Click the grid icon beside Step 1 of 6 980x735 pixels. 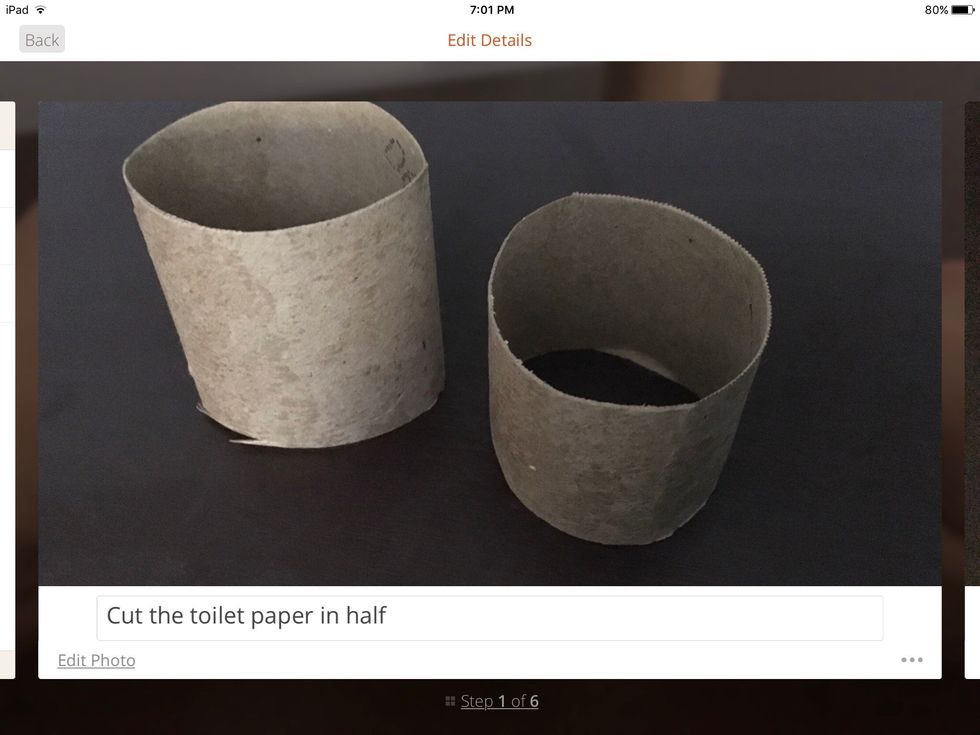pos(450,701)
